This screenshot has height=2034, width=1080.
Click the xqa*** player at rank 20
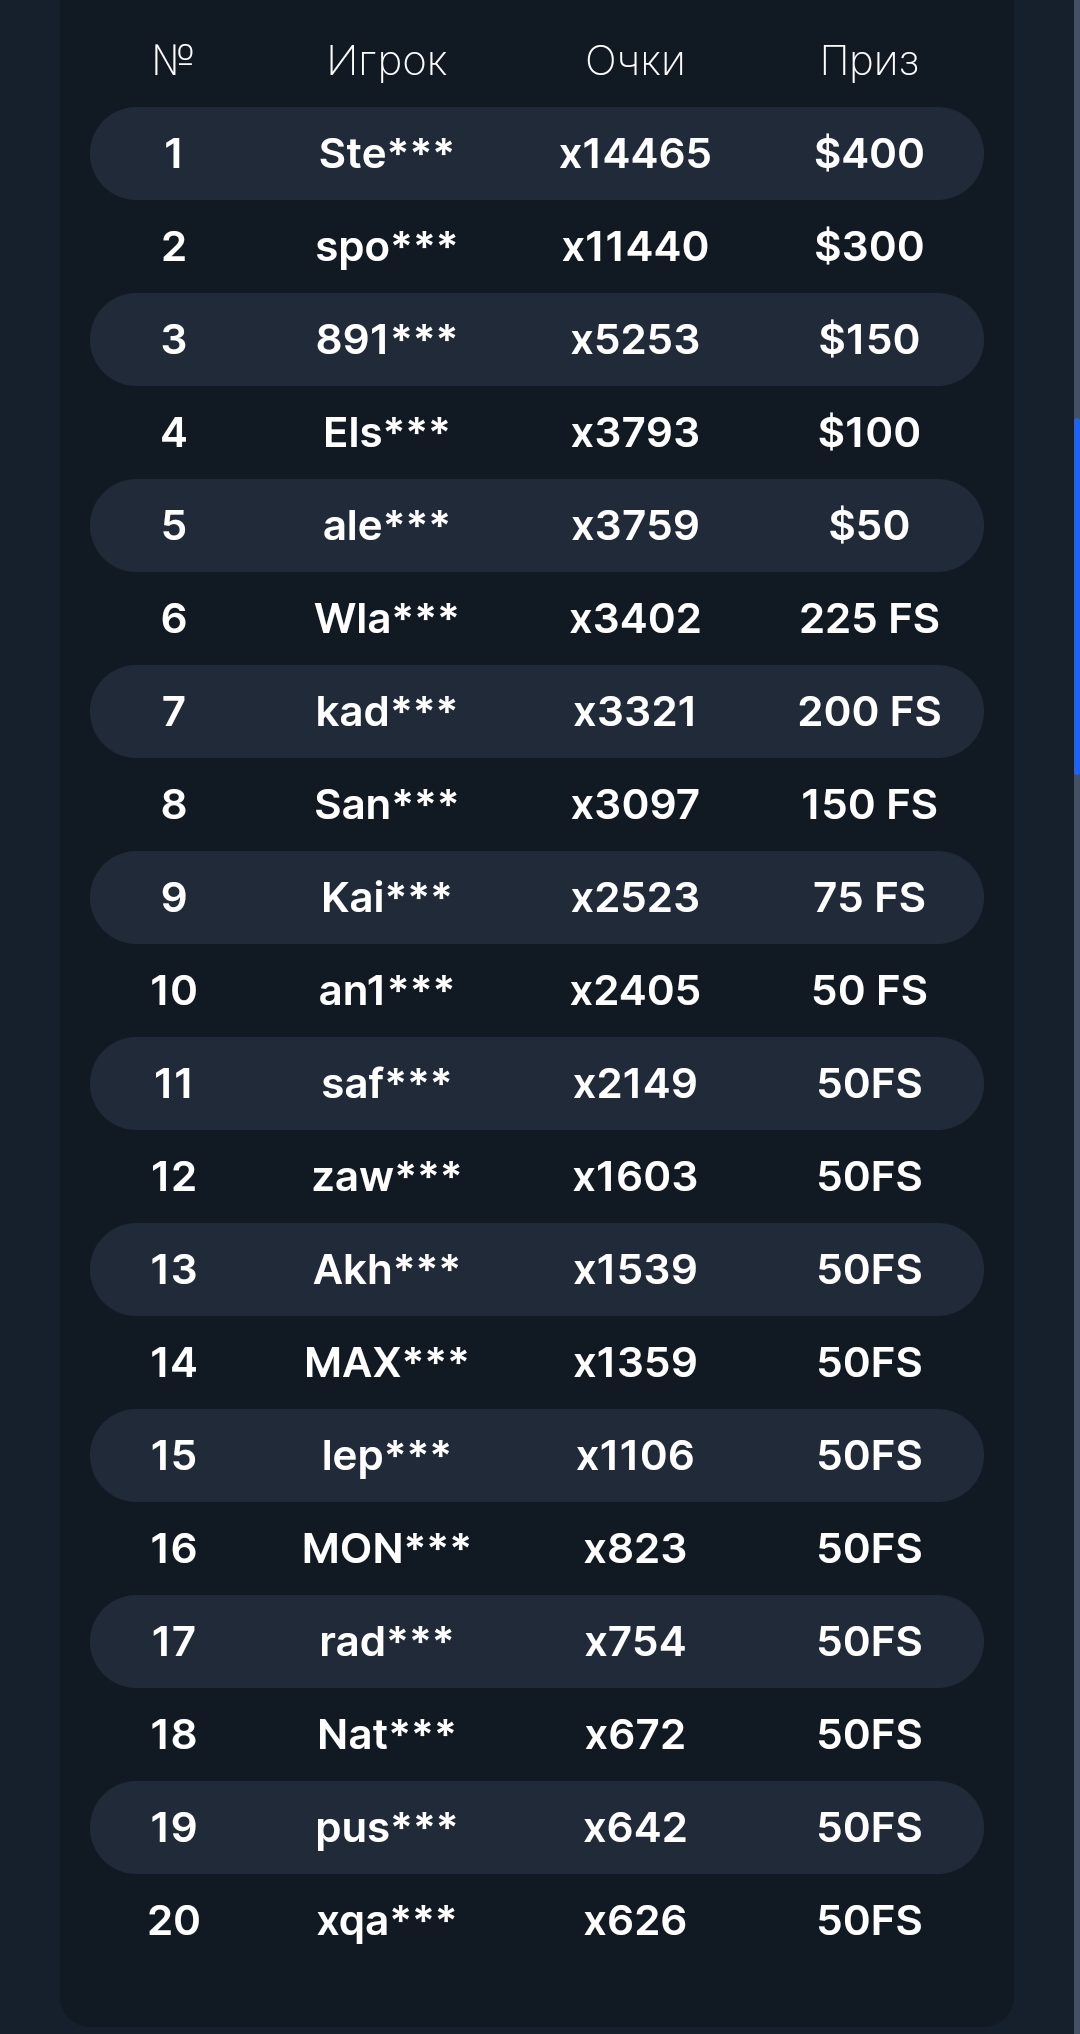coord(387,1921)
